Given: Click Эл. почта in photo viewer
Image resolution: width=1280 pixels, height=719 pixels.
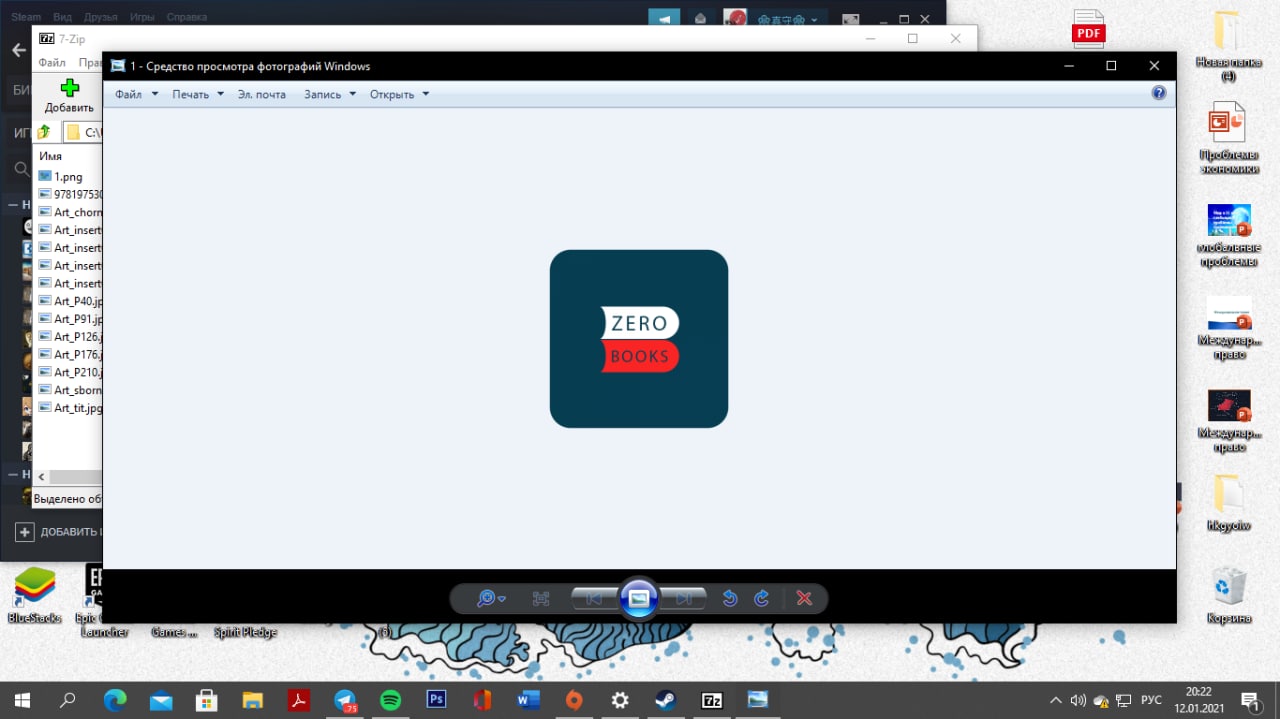Looking at the screenshot, I should coord(262,94).
